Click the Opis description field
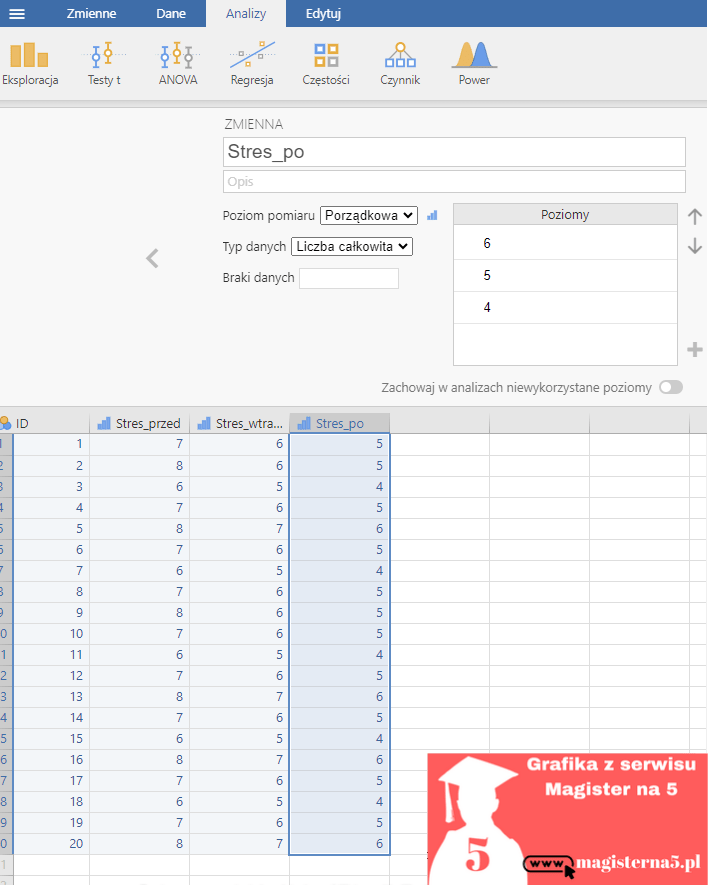Image resolution: width=708 pixels, height=885 pixels. point(454,181)
